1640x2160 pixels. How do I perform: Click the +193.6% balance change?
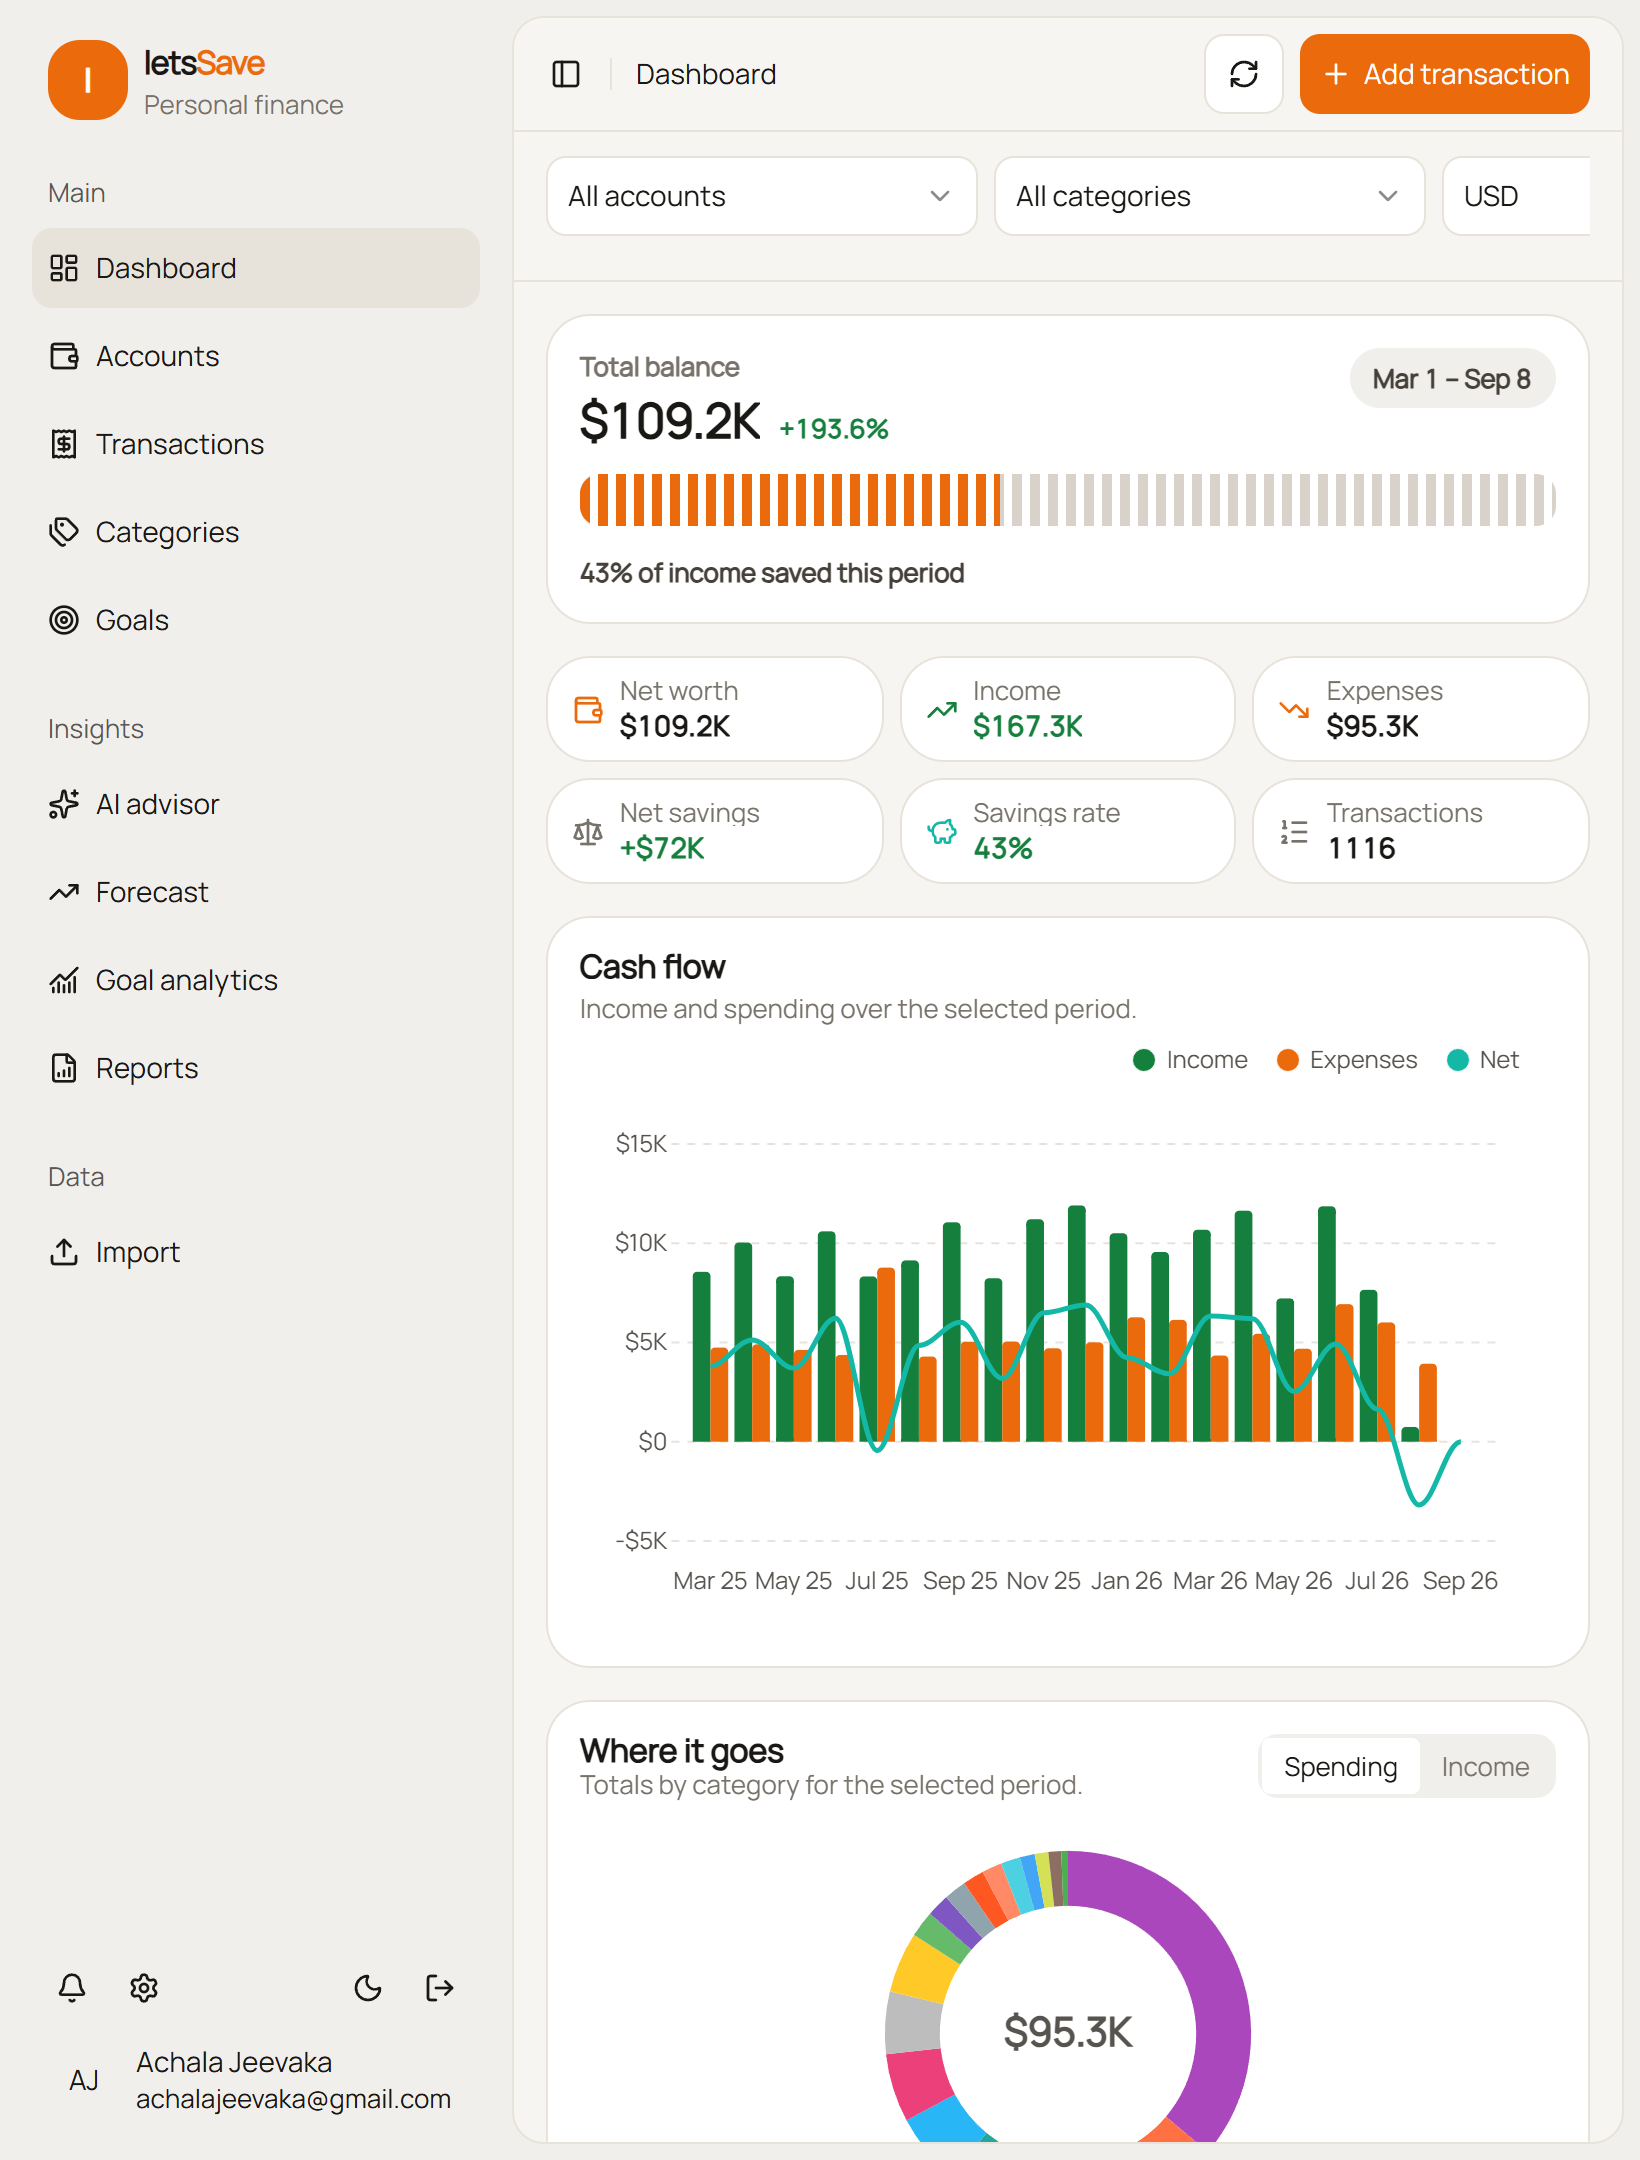[x=834, y=429]
